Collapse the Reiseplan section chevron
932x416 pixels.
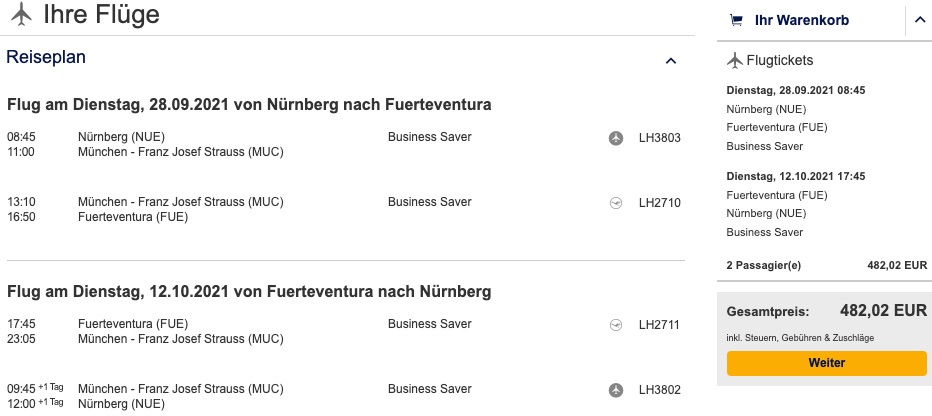671,61
